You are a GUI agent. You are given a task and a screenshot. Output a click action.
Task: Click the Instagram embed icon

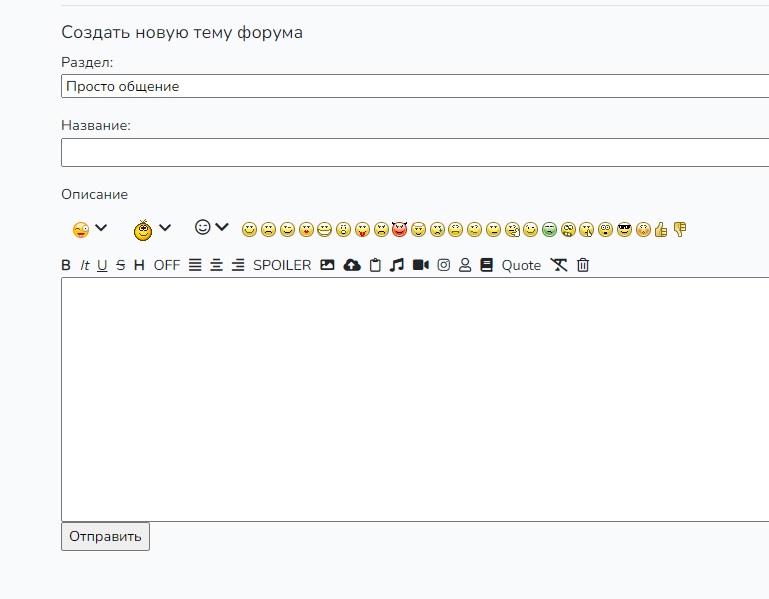[444, 265]
